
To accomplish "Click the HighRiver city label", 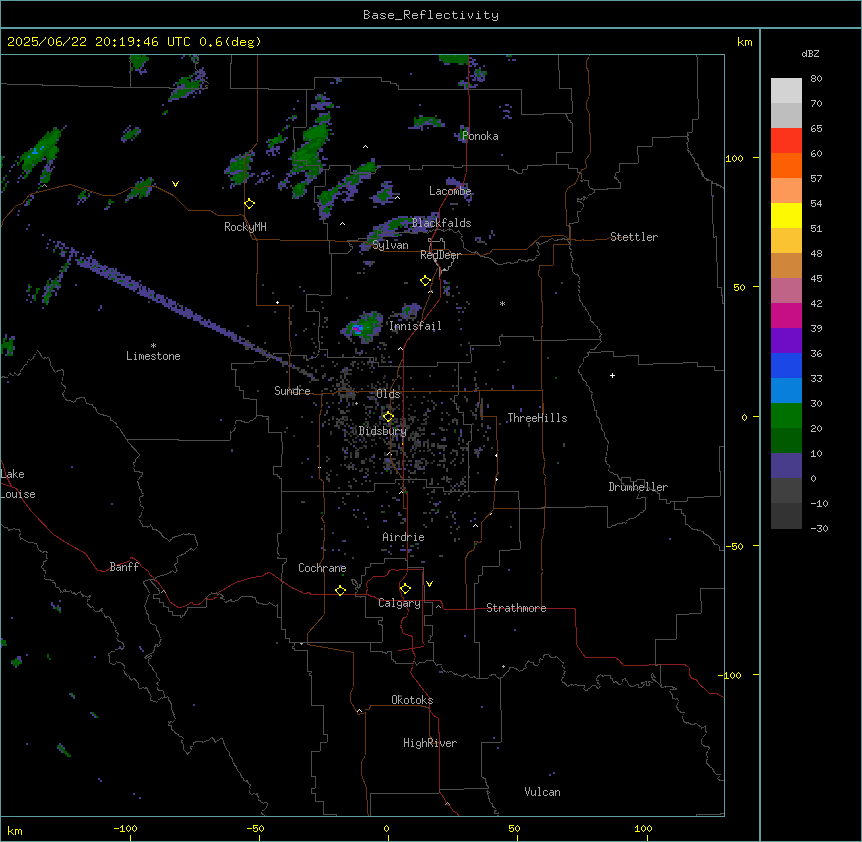I will click(x=430, y=743).
